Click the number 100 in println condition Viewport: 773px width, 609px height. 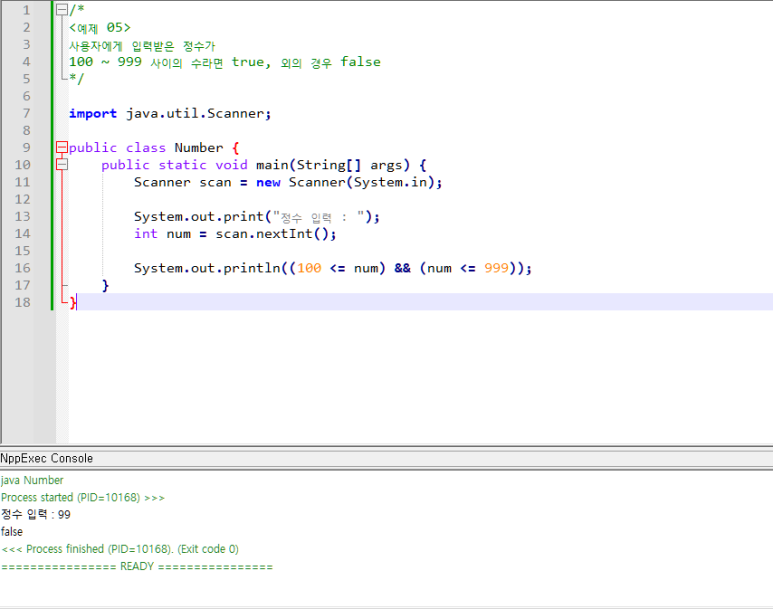coord(309,268)
